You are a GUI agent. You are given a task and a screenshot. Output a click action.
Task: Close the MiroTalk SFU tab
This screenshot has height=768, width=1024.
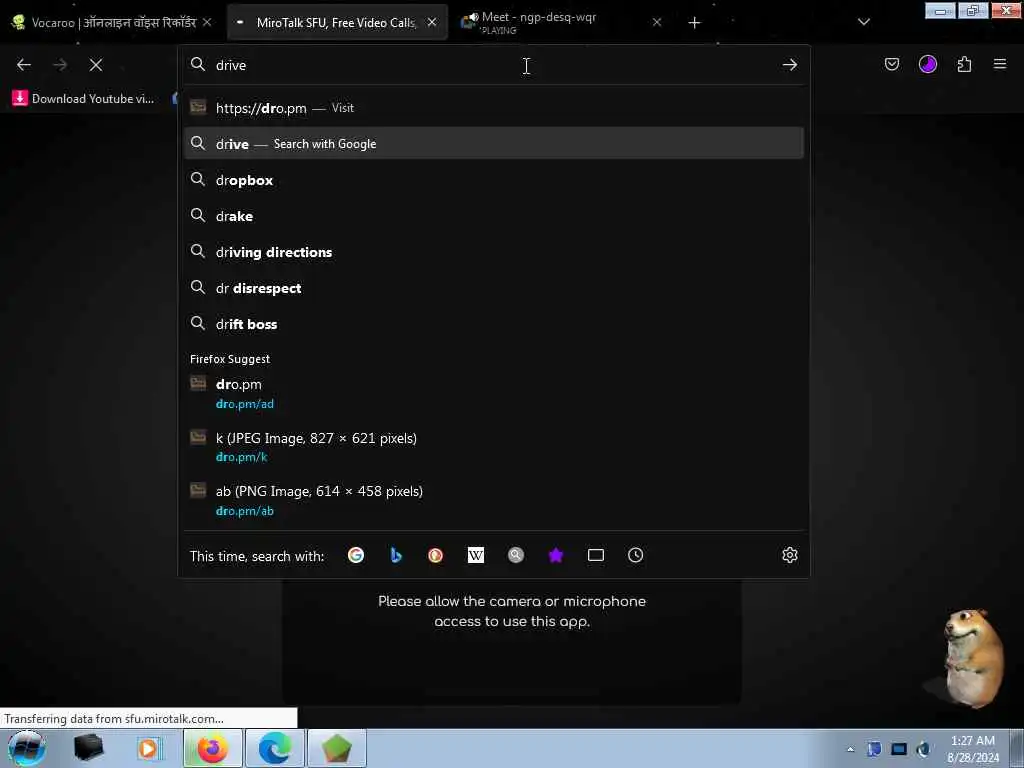432,22
